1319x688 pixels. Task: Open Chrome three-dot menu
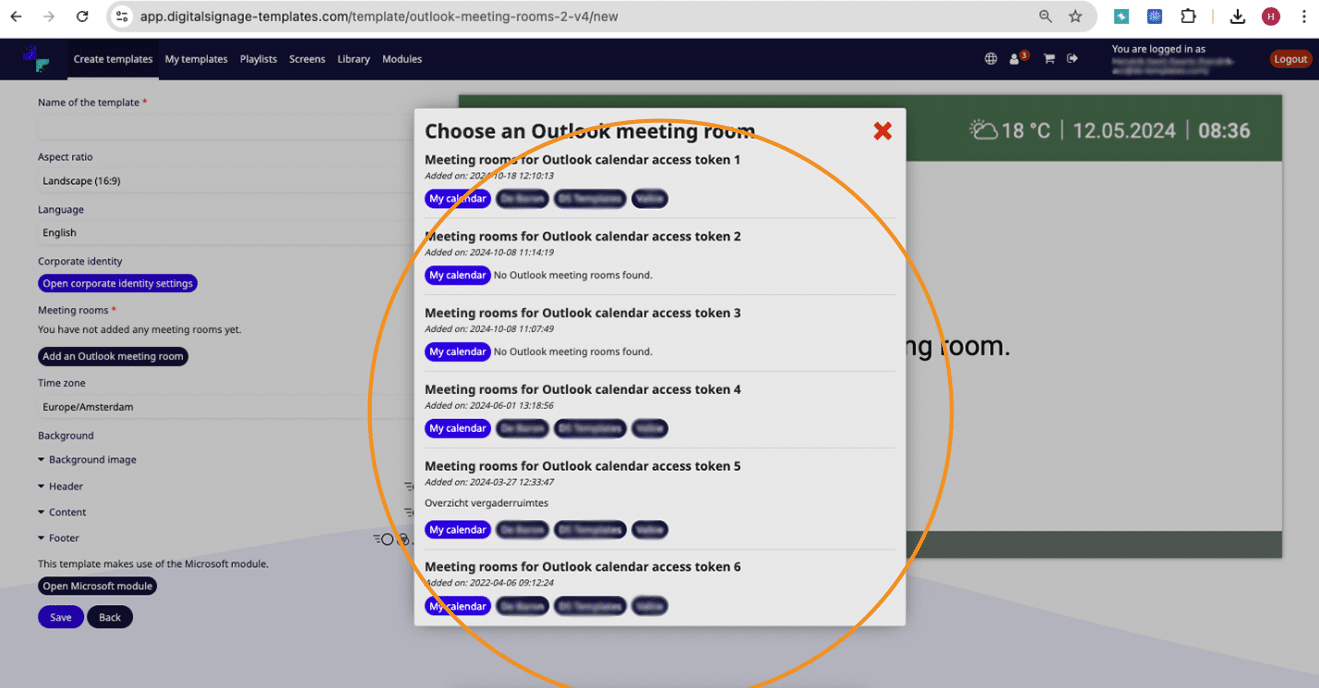[1303, 16]
